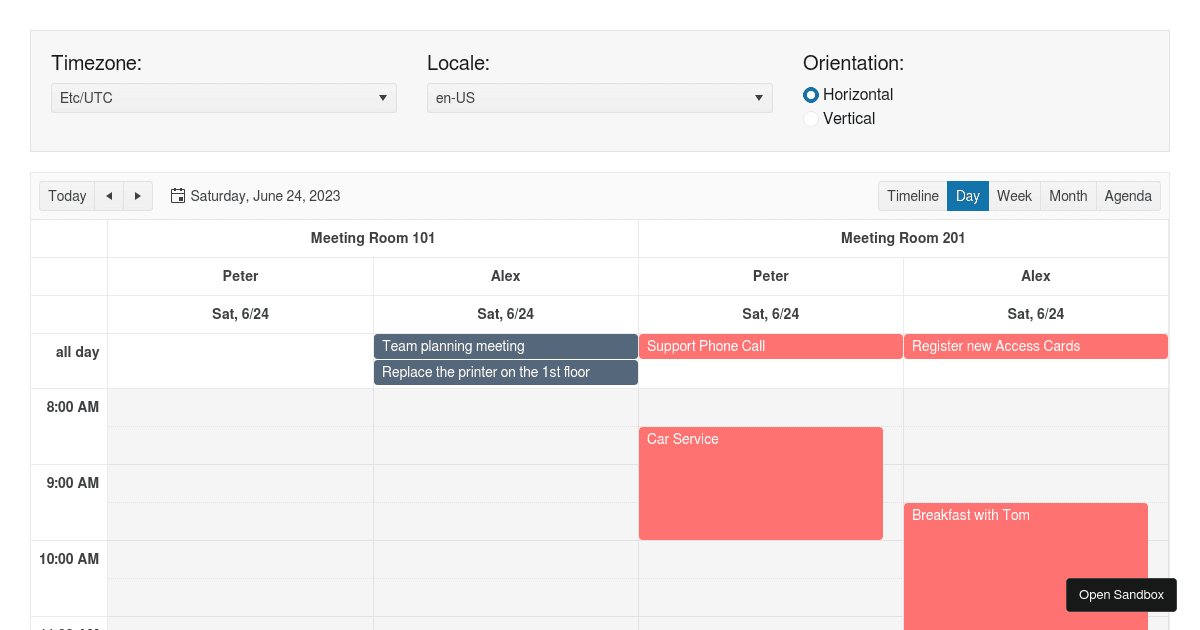Open the Breakfast with Tom event
This screenshot has height=630, width=1200.
[x=1000, y=540]
